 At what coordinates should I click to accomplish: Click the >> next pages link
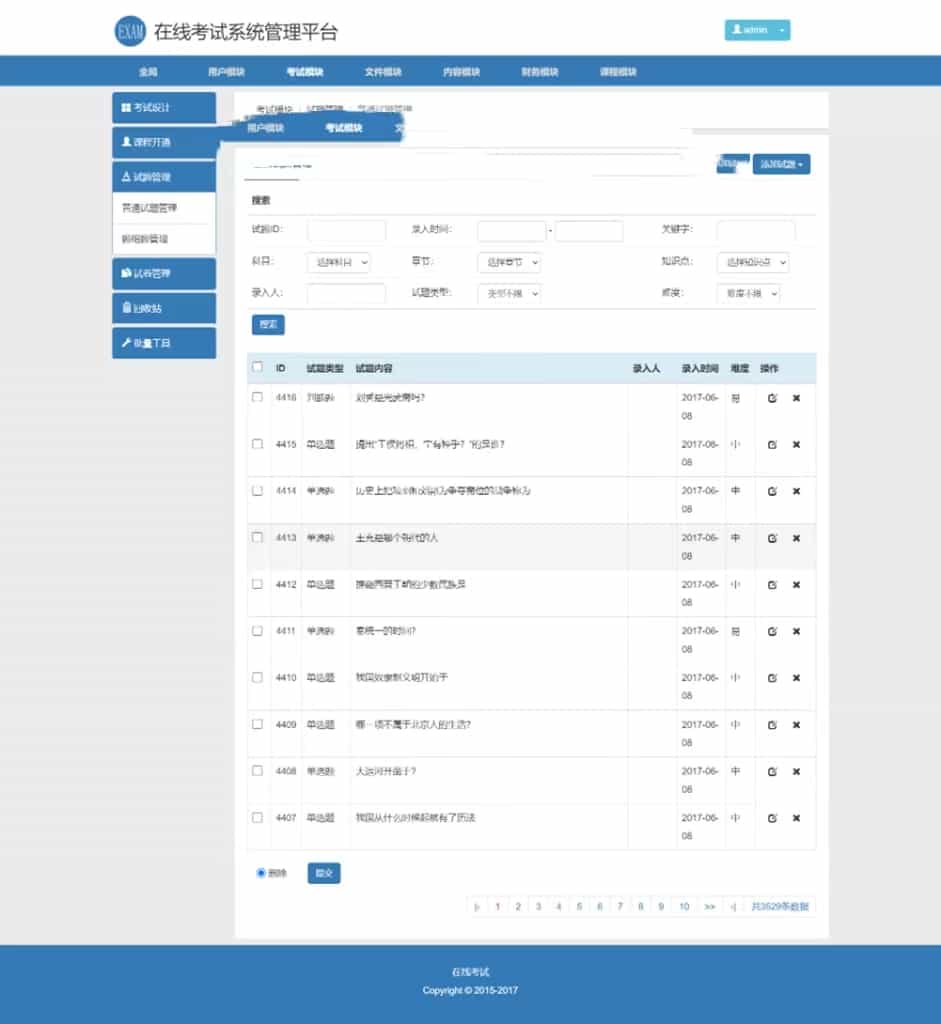(709, 906)
